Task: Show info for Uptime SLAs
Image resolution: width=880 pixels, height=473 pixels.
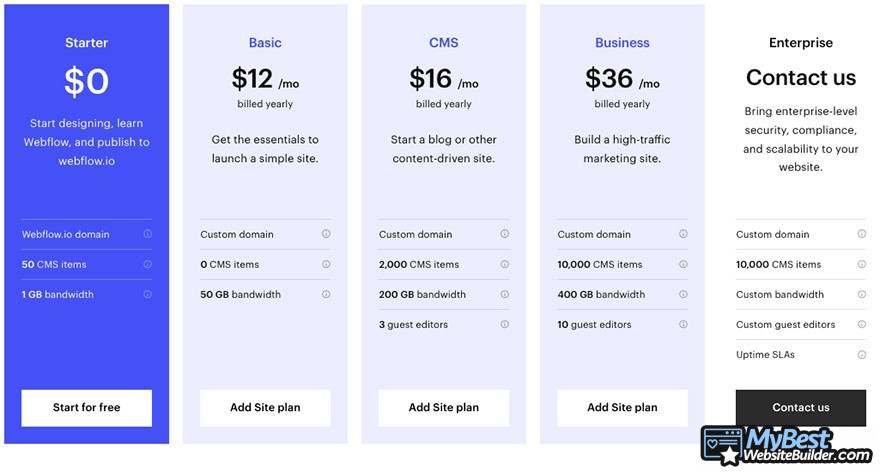Action: [861, 355]
